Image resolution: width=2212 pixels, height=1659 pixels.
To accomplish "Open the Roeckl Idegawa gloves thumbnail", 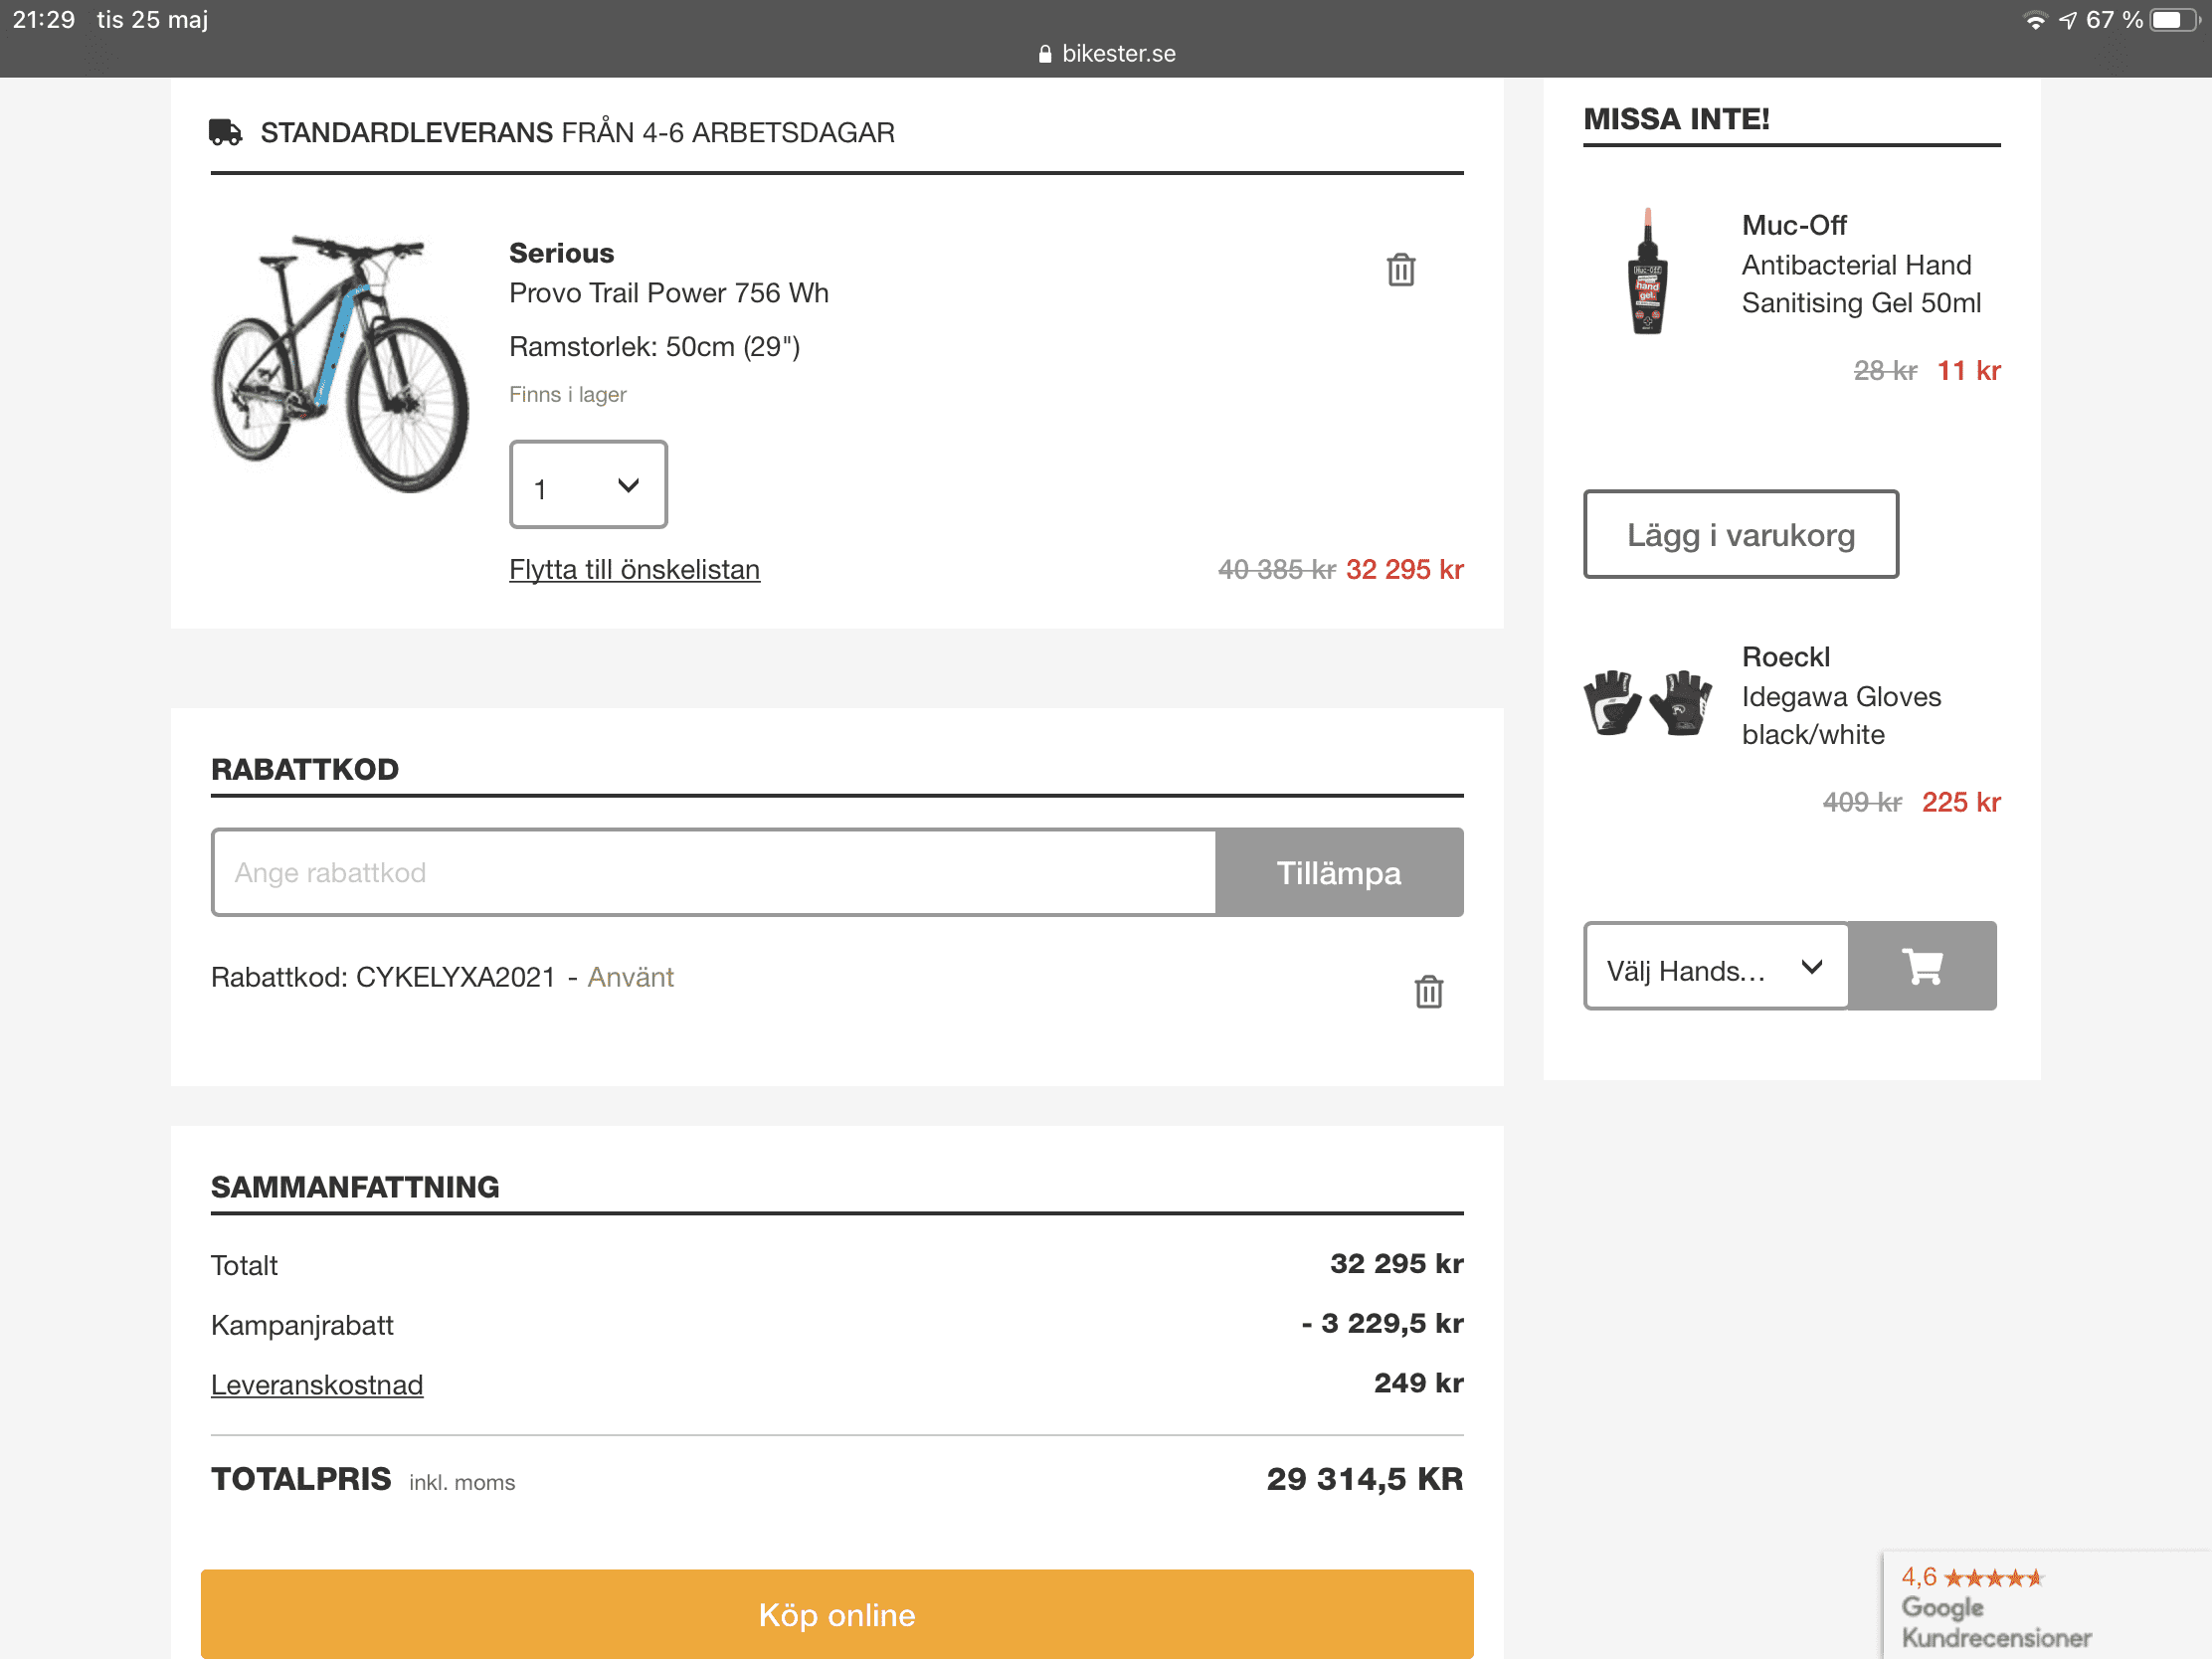I will (x=1647, y=702).
